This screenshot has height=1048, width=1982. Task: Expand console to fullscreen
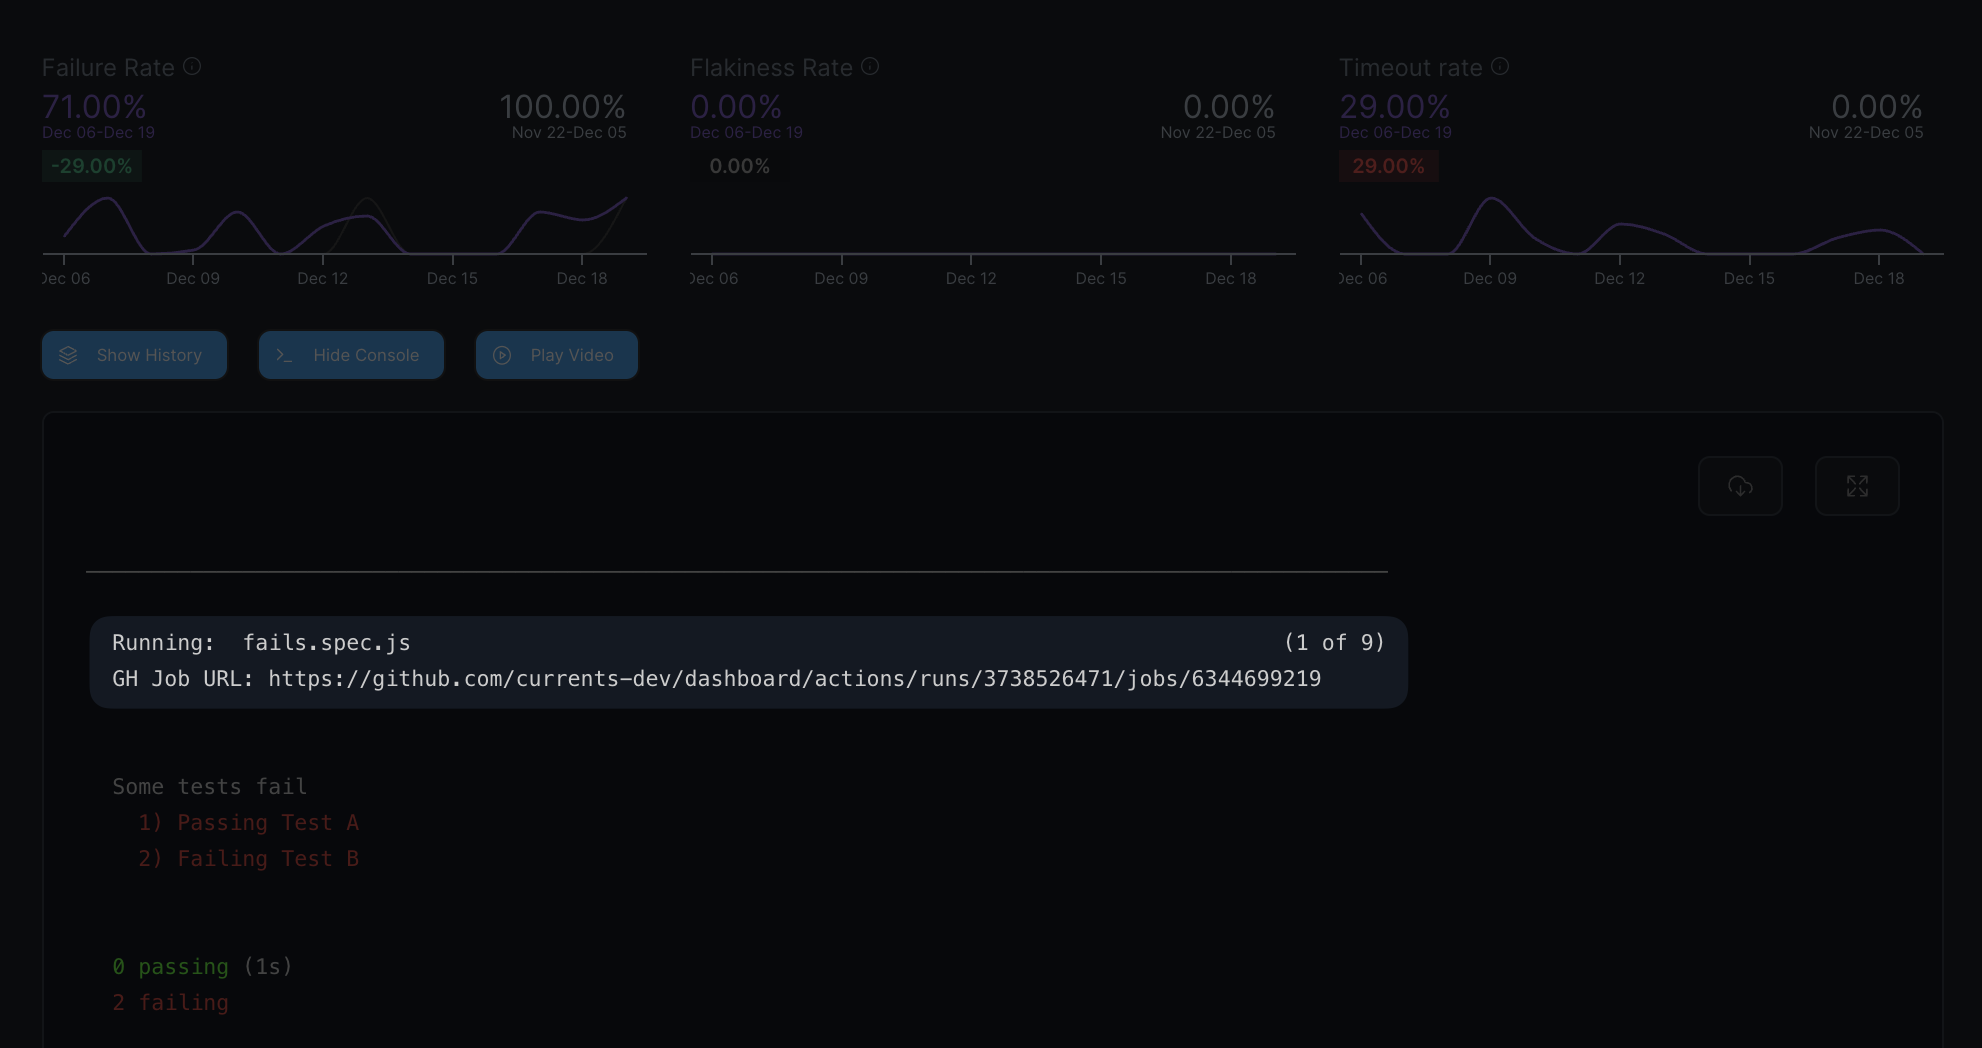1857,486
